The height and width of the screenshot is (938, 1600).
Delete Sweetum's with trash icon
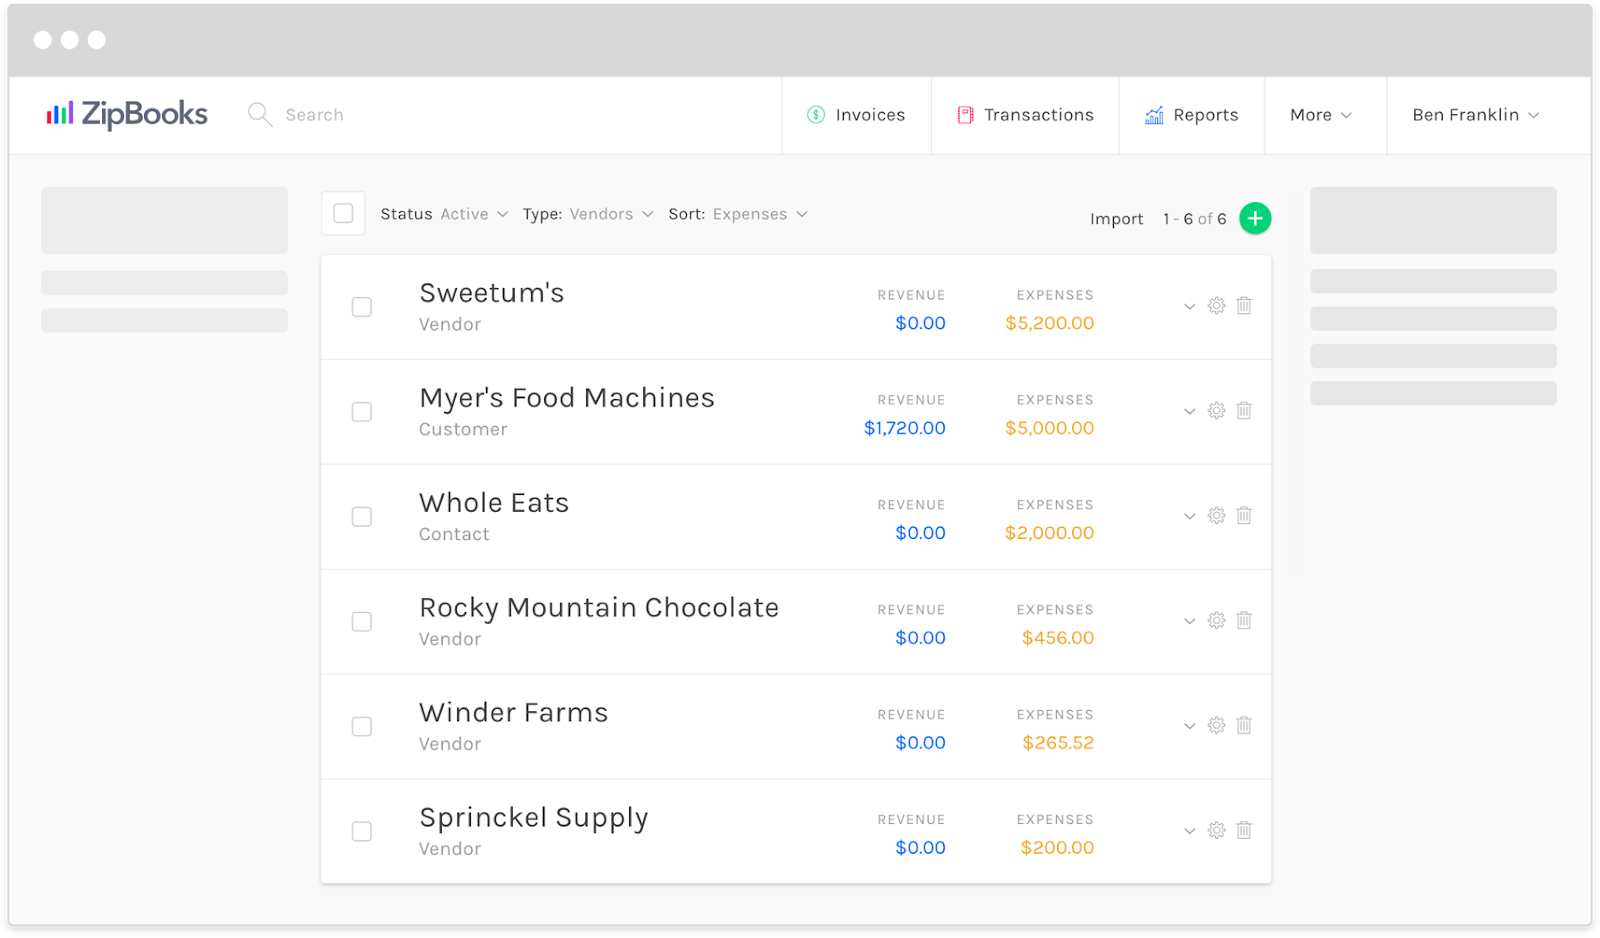point(1244,306)
